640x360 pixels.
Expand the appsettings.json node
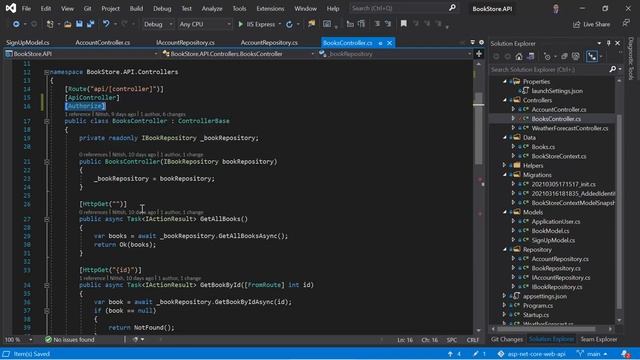click(x=505, y=296)
